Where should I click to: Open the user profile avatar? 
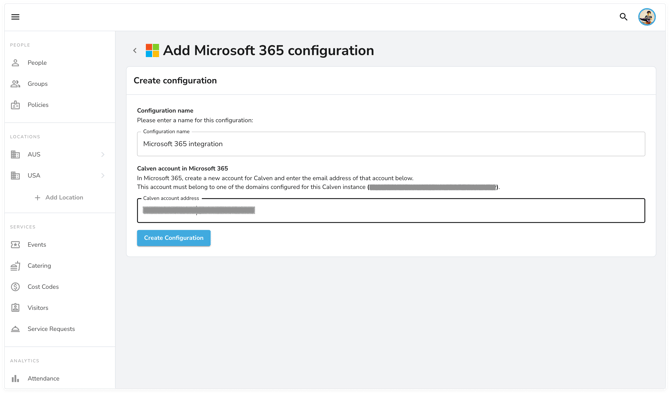point(646,17)
